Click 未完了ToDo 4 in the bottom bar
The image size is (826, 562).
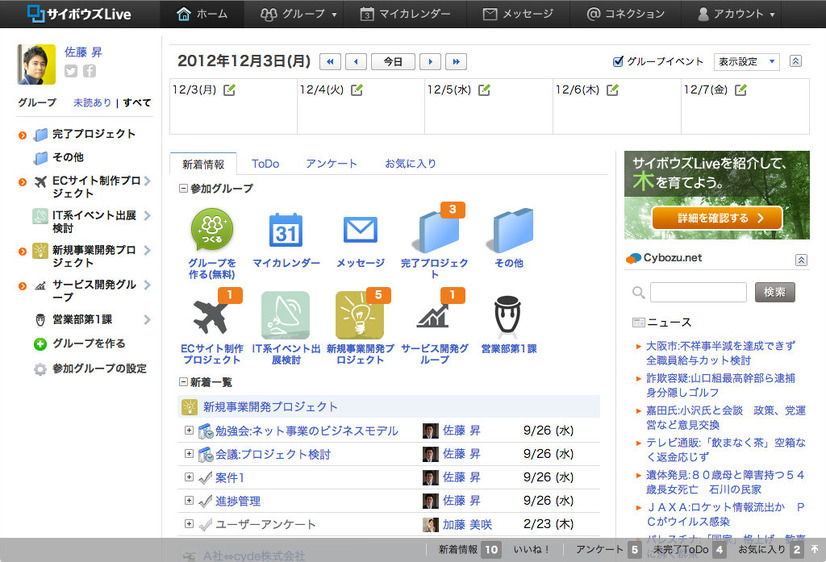pyautogui.click(x=690, y=549)
